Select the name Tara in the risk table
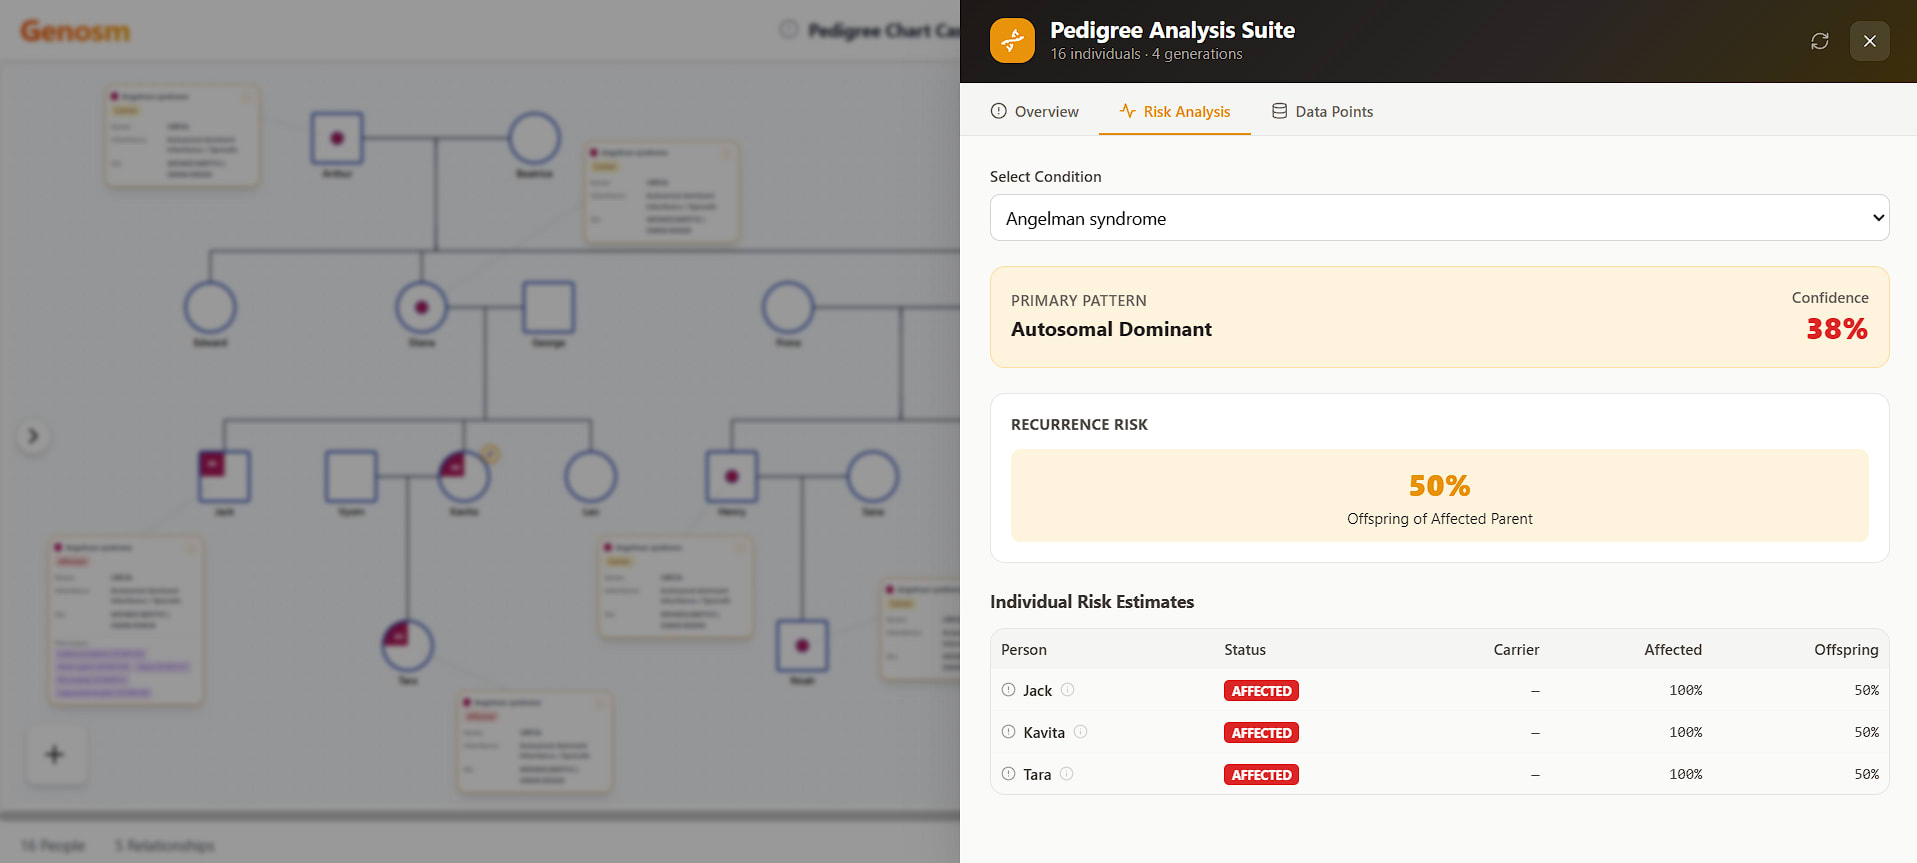The height and width of the screenshot is (863, 1917). 1037,775
